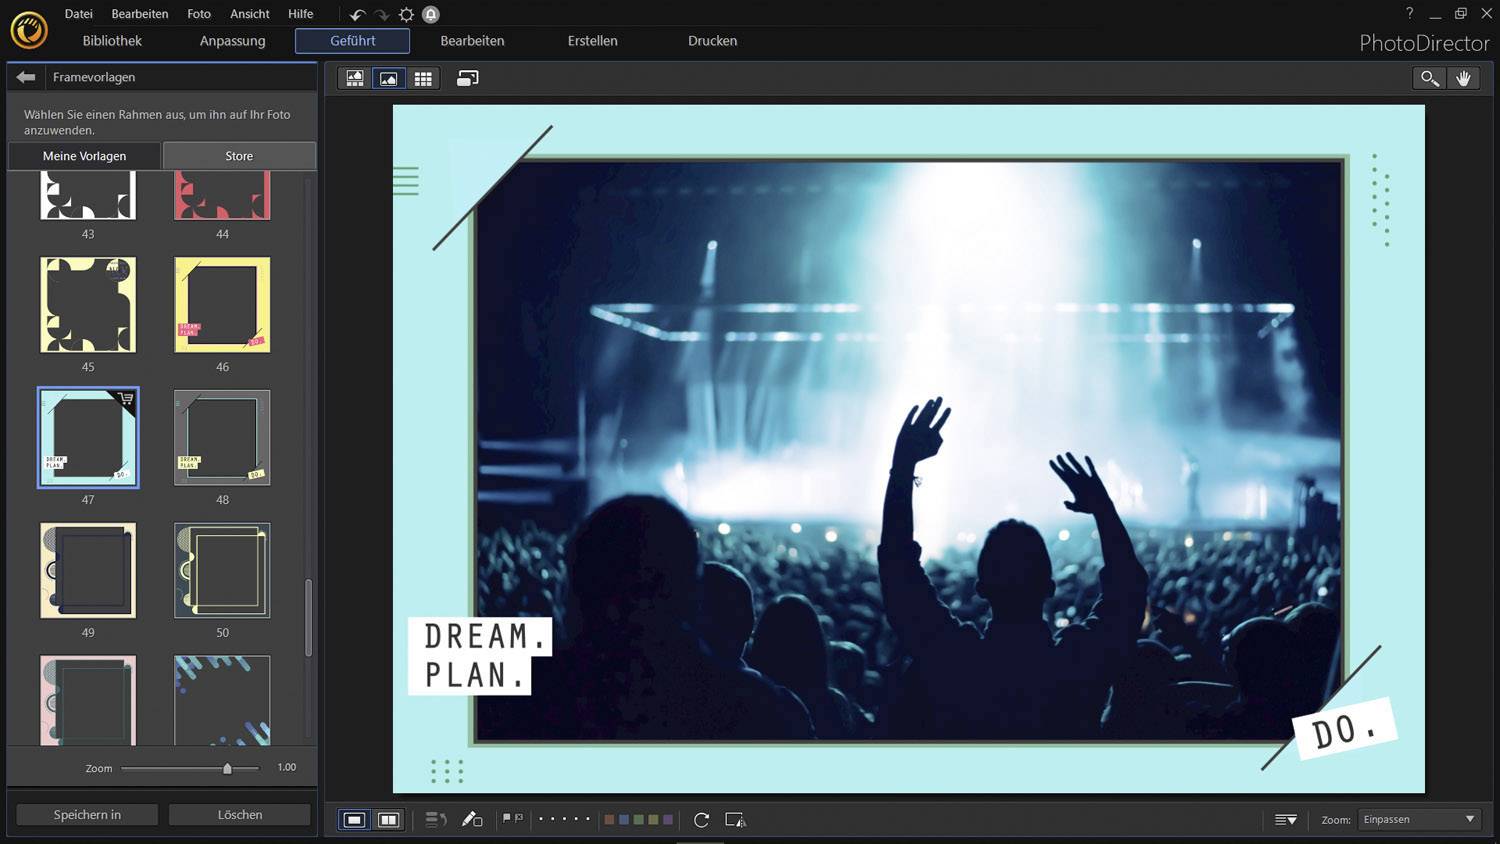Image resolution: width=1500 pixels, height=844 pixels.
Task: Toggle the history adjustments icon
Action: (x=435, y=819)
